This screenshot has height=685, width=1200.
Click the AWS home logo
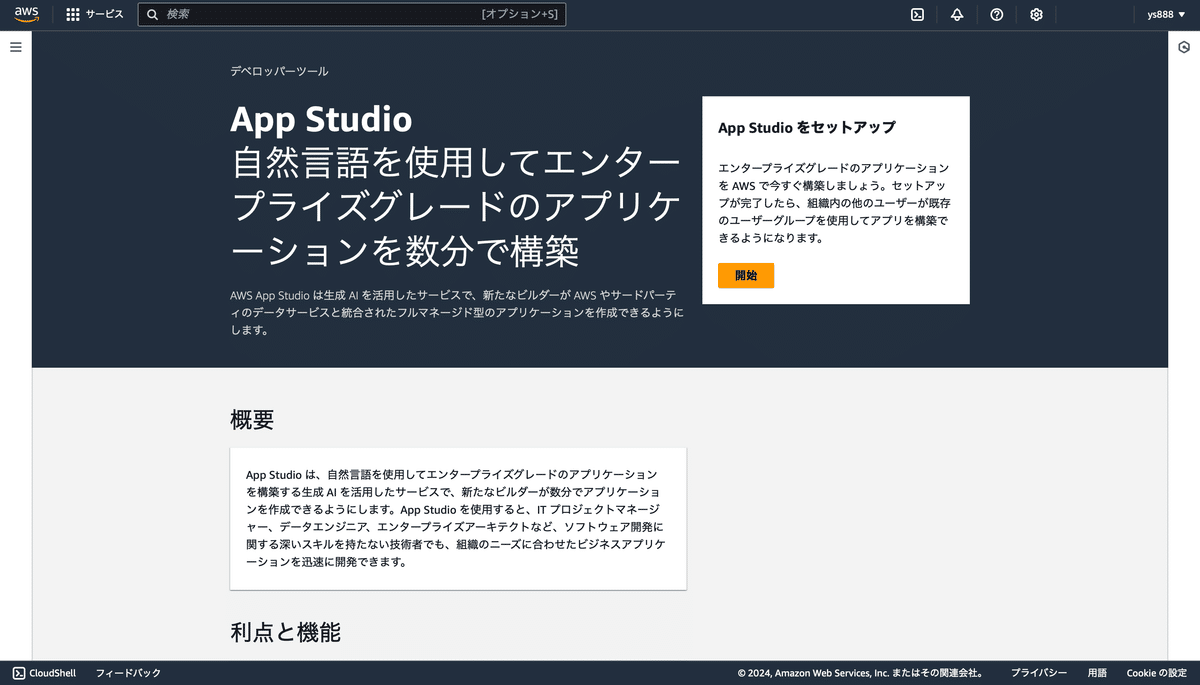click(x=25, y=14)
